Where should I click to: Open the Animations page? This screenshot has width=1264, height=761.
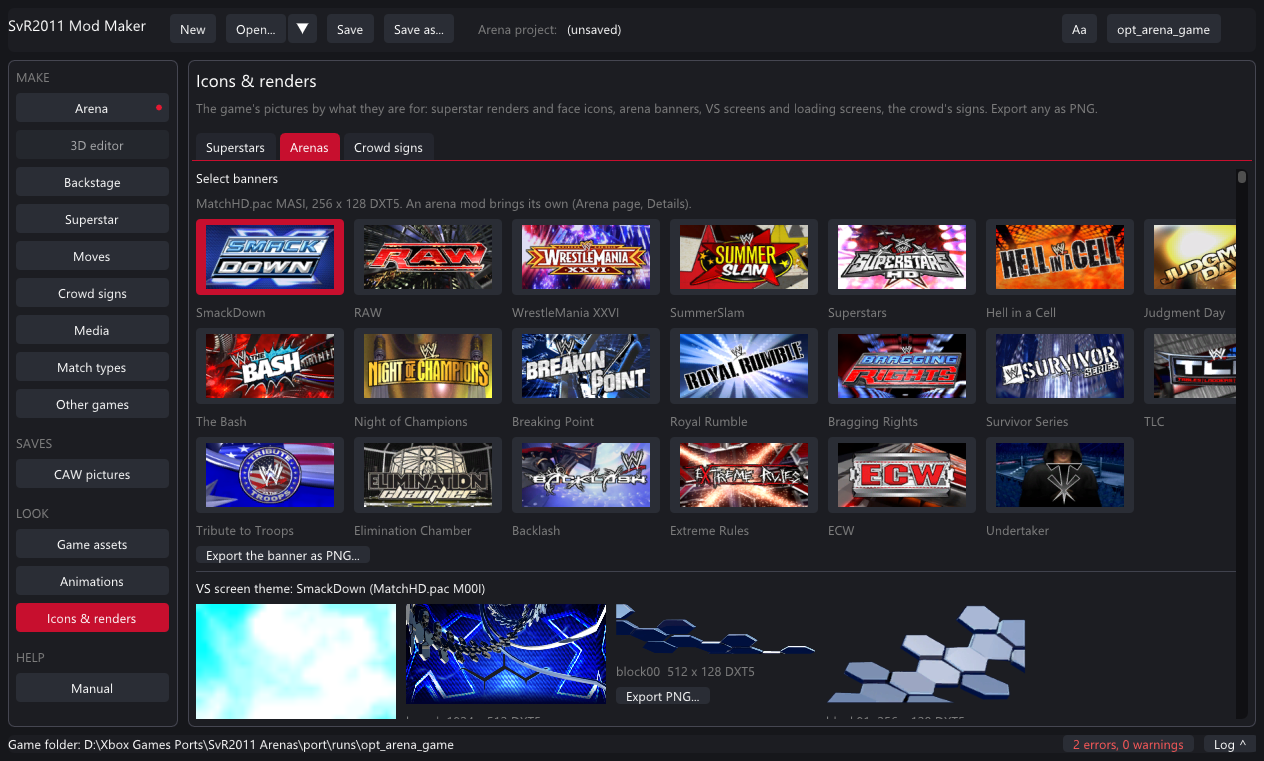coord(92,581)
